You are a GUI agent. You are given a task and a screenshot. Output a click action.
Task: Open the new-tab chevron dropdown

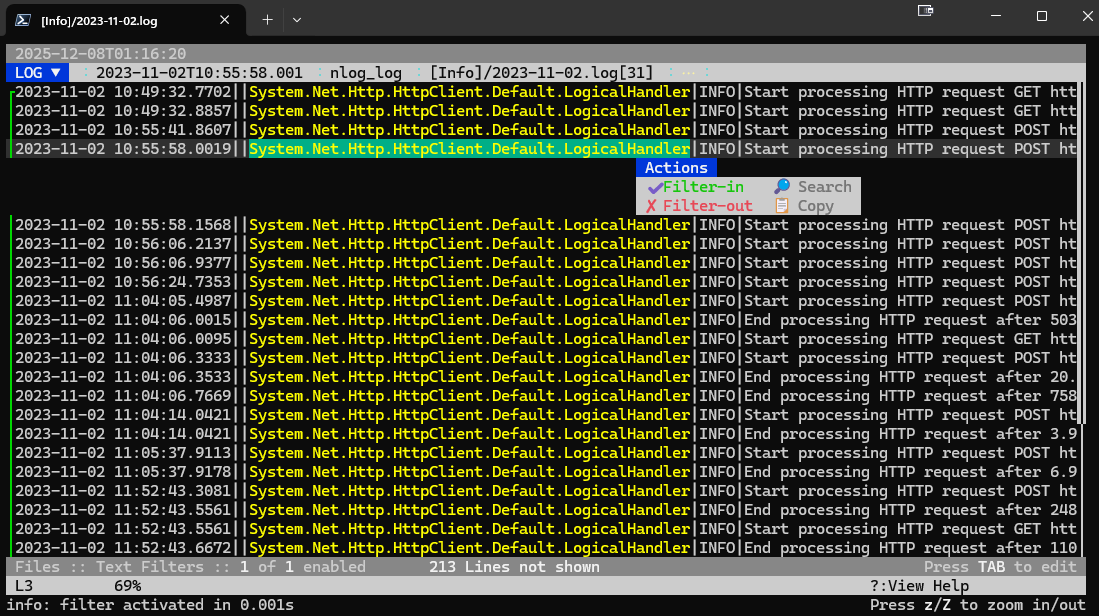pyautogui.click(x=297, y=20)
